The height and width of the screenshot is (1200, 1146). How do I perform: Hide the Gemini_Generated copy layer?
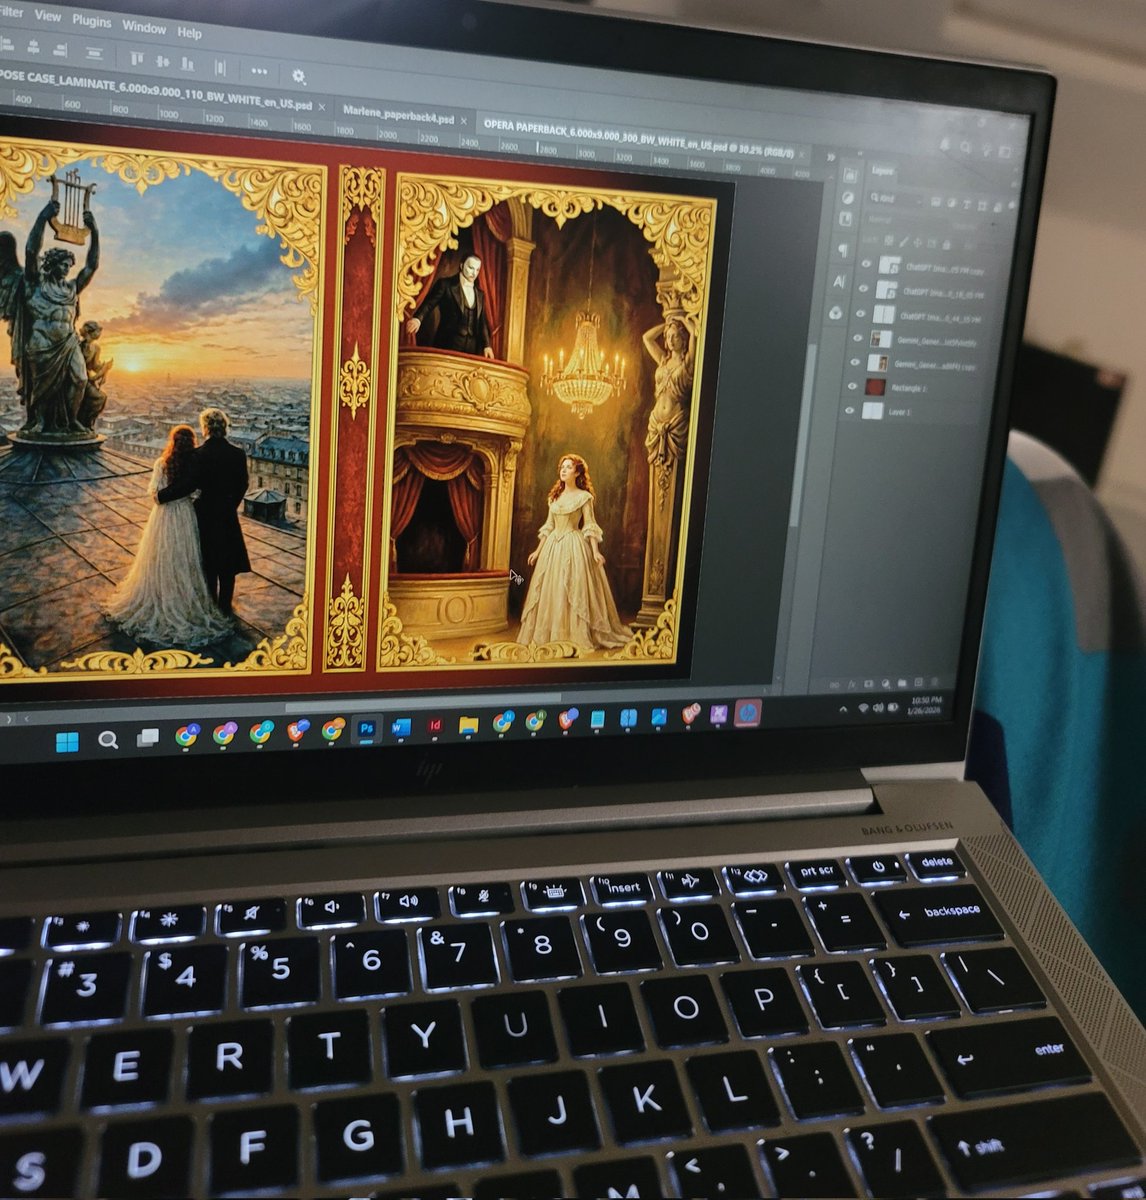pyautogui.click(x=855, y=361)
